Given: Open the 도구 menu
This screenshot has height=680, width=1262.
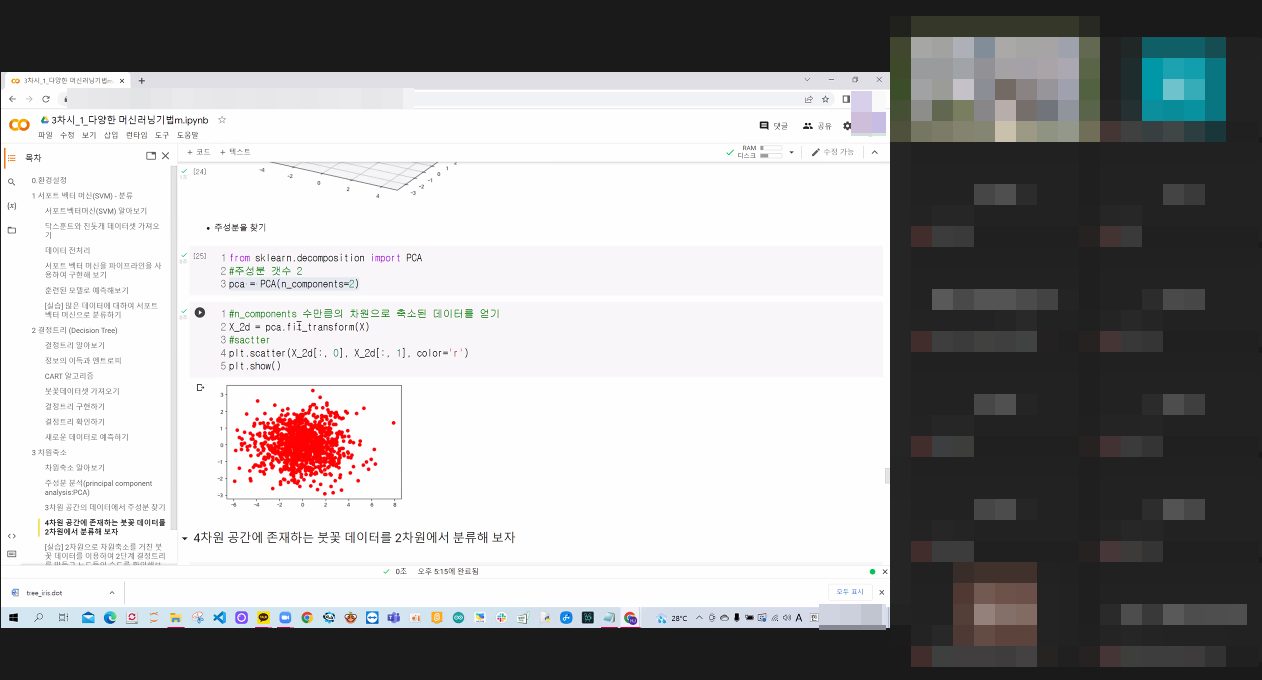Looking at the screenshot, I should coord(162,135).
